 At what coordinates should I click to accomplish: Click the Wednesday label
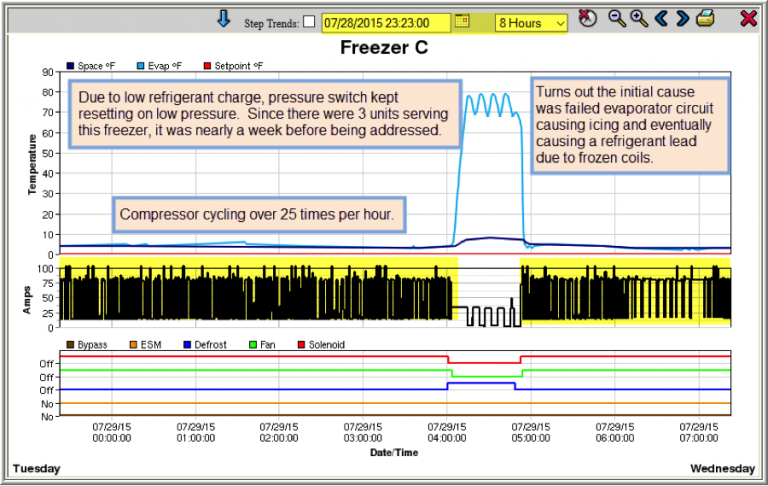click(x=722, y=469)
